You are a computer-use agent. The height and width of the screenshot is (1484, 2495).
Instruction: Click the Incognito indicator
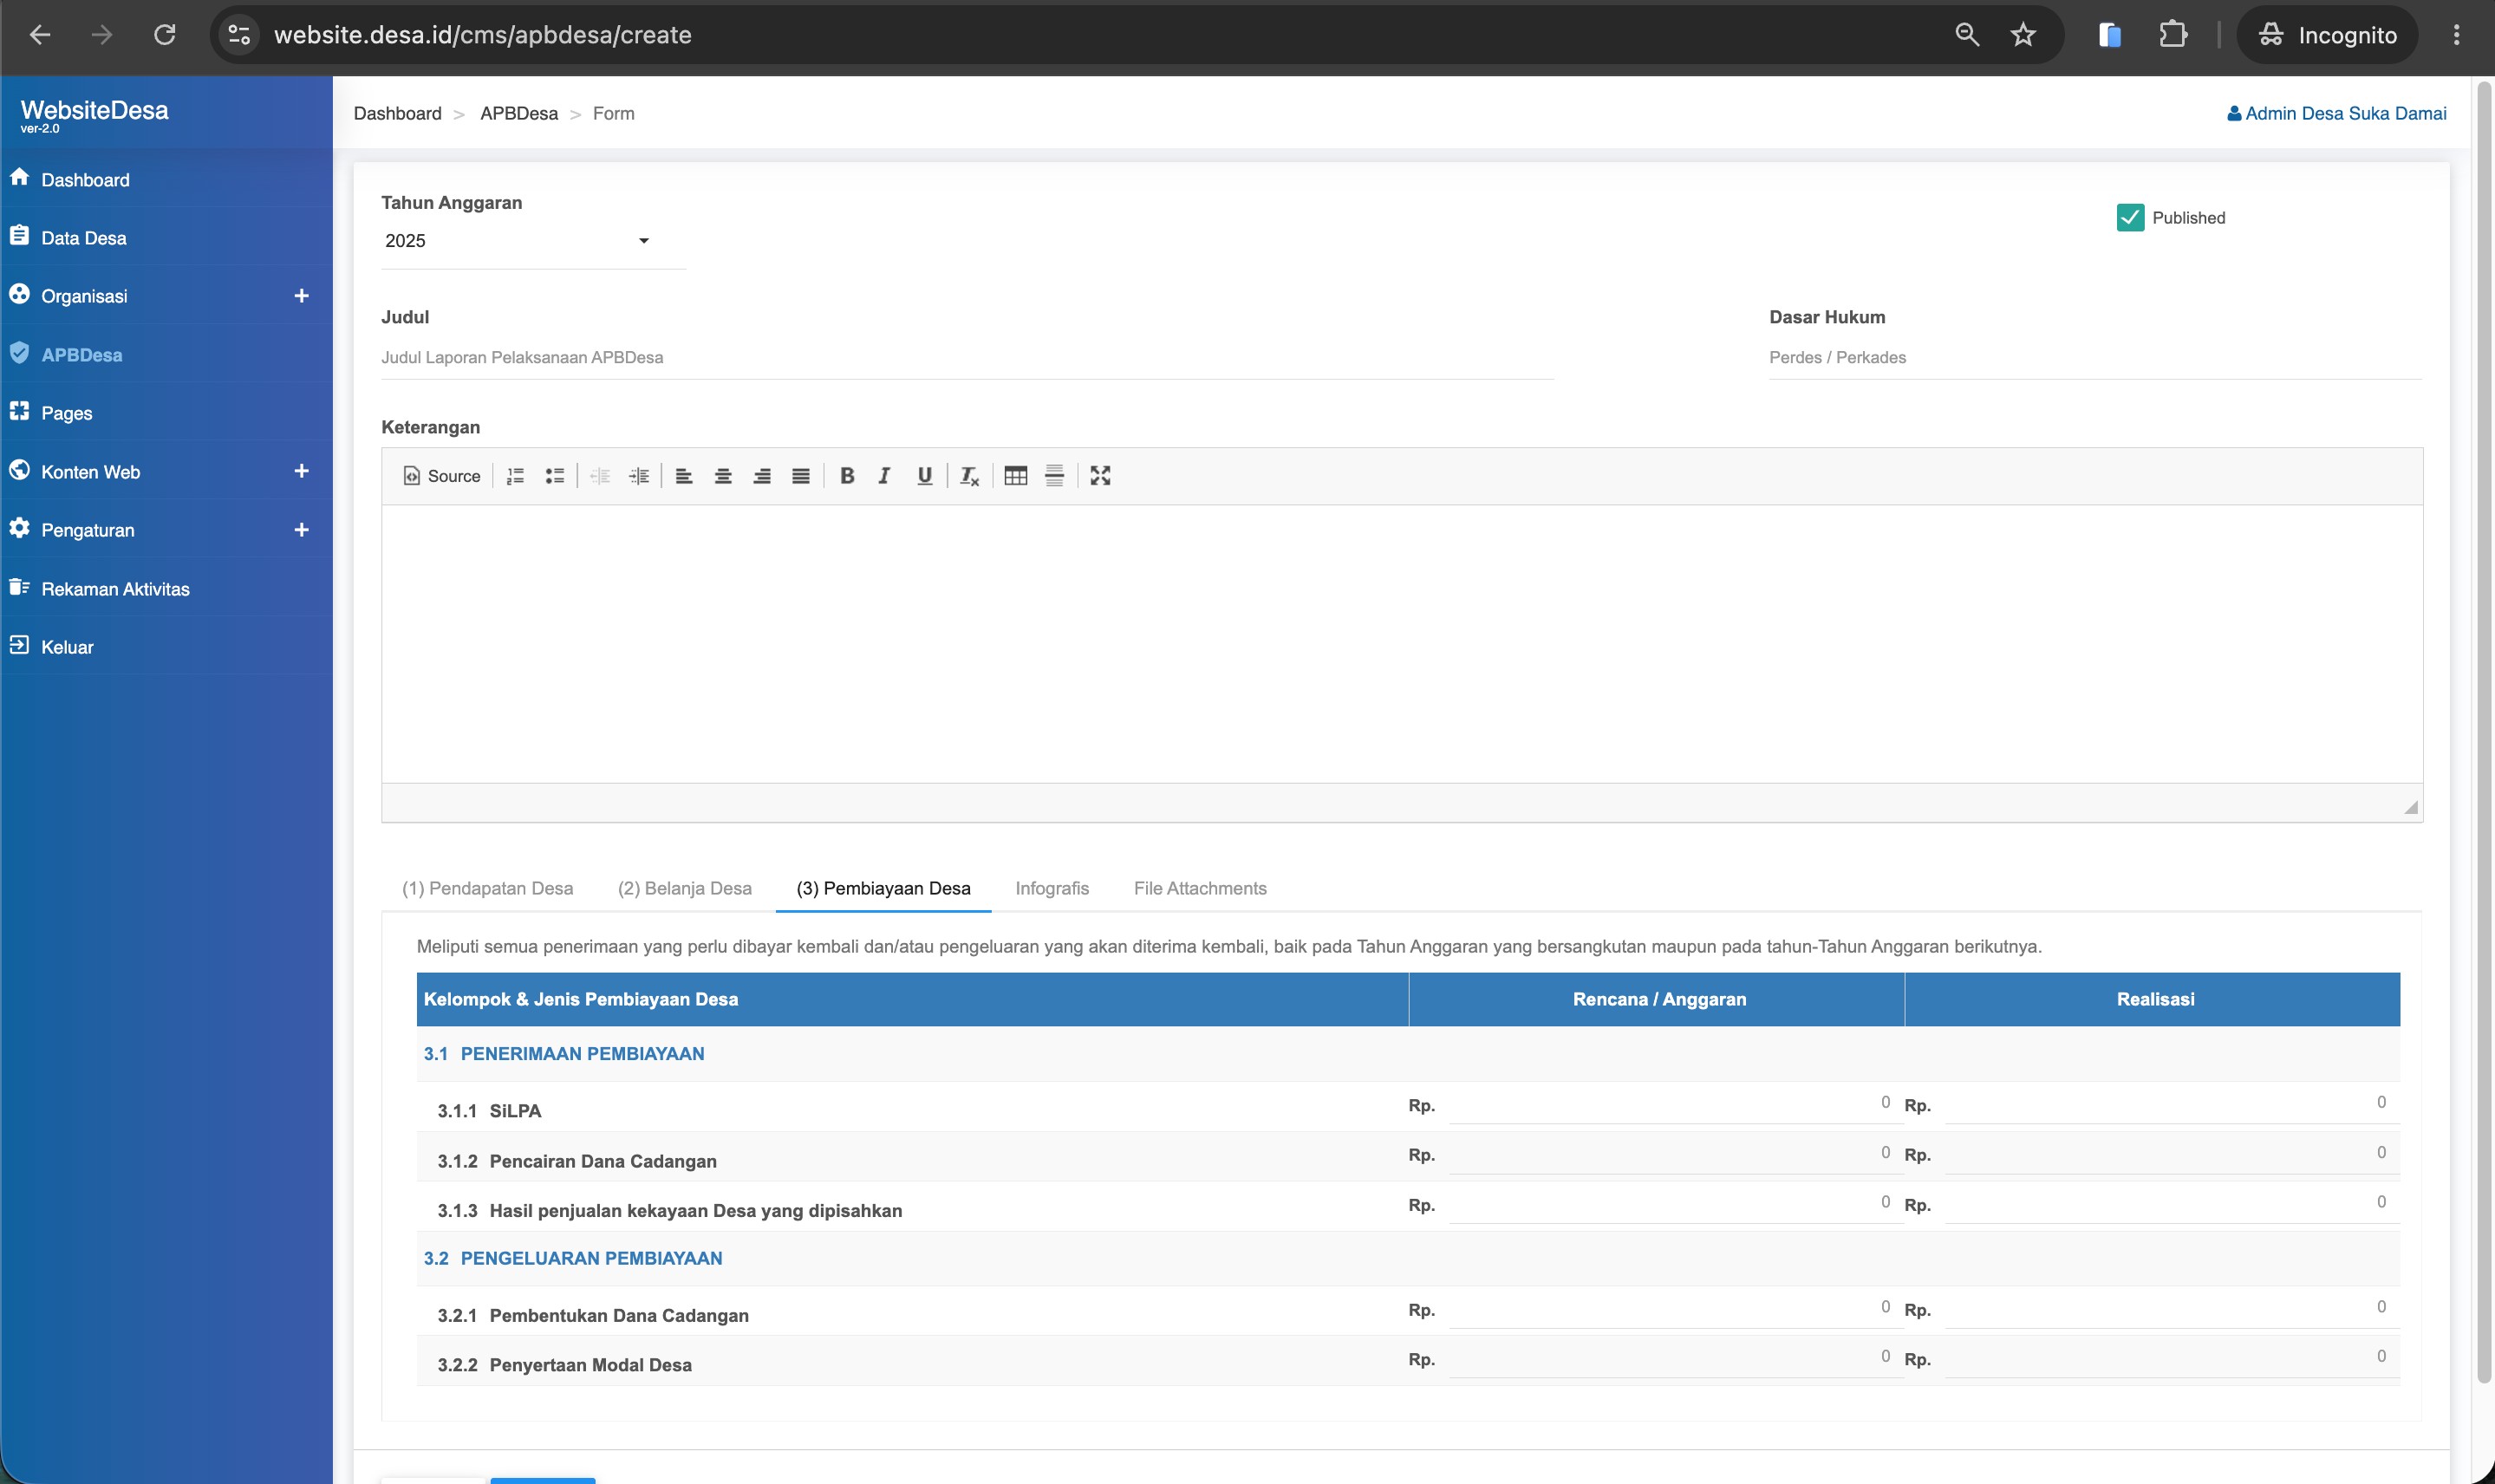(2327, 35)
